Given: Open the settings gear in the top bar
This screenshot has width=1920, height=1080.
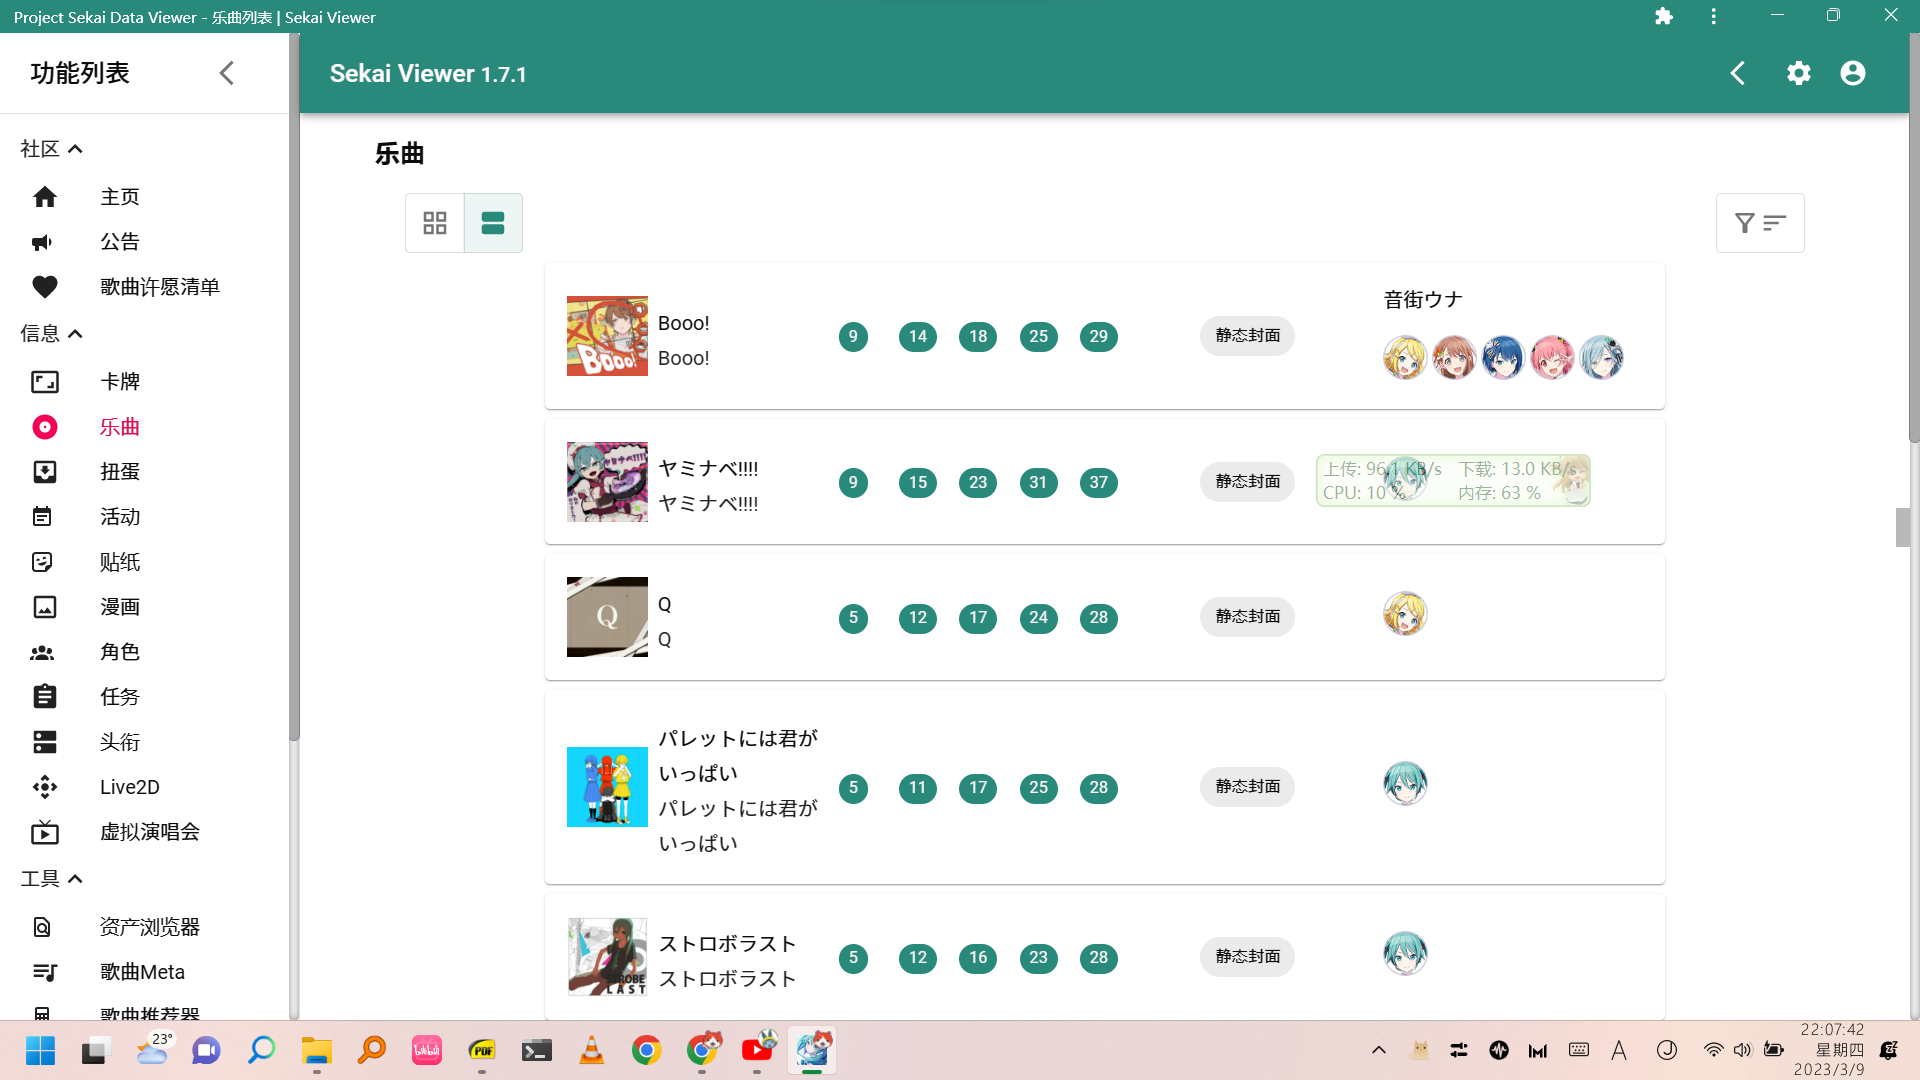Looking at the screenshot, I should click(x=1798, y=73).
